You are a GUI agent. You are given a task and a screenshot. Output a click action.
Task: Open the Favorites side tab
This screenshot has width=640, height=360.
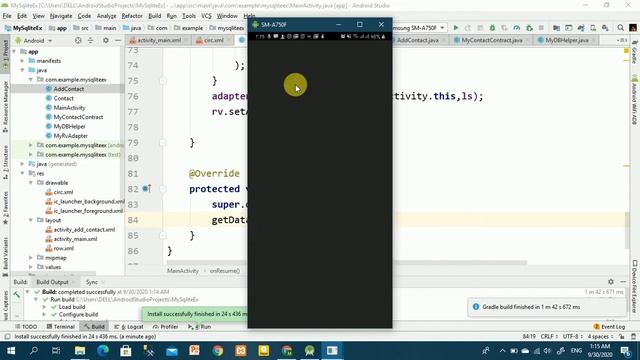5,208
